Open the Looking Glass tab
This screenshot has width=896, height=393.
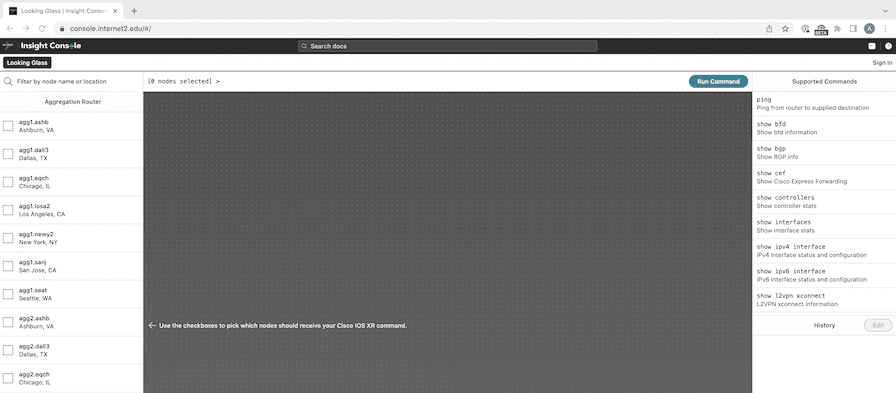click(27, 63)
